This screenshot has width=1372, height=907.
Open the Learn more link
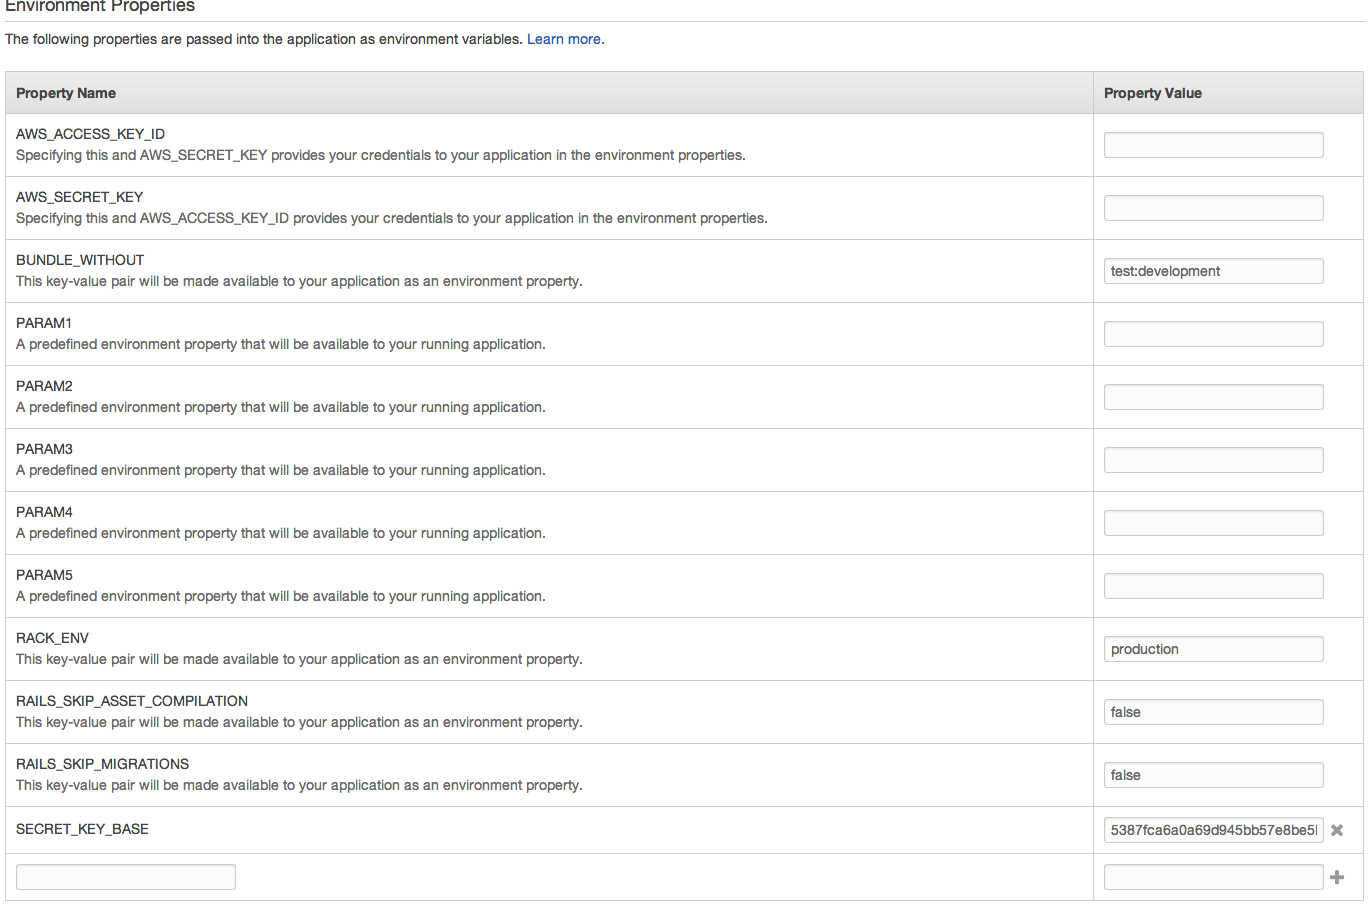[x=564, y=40]
